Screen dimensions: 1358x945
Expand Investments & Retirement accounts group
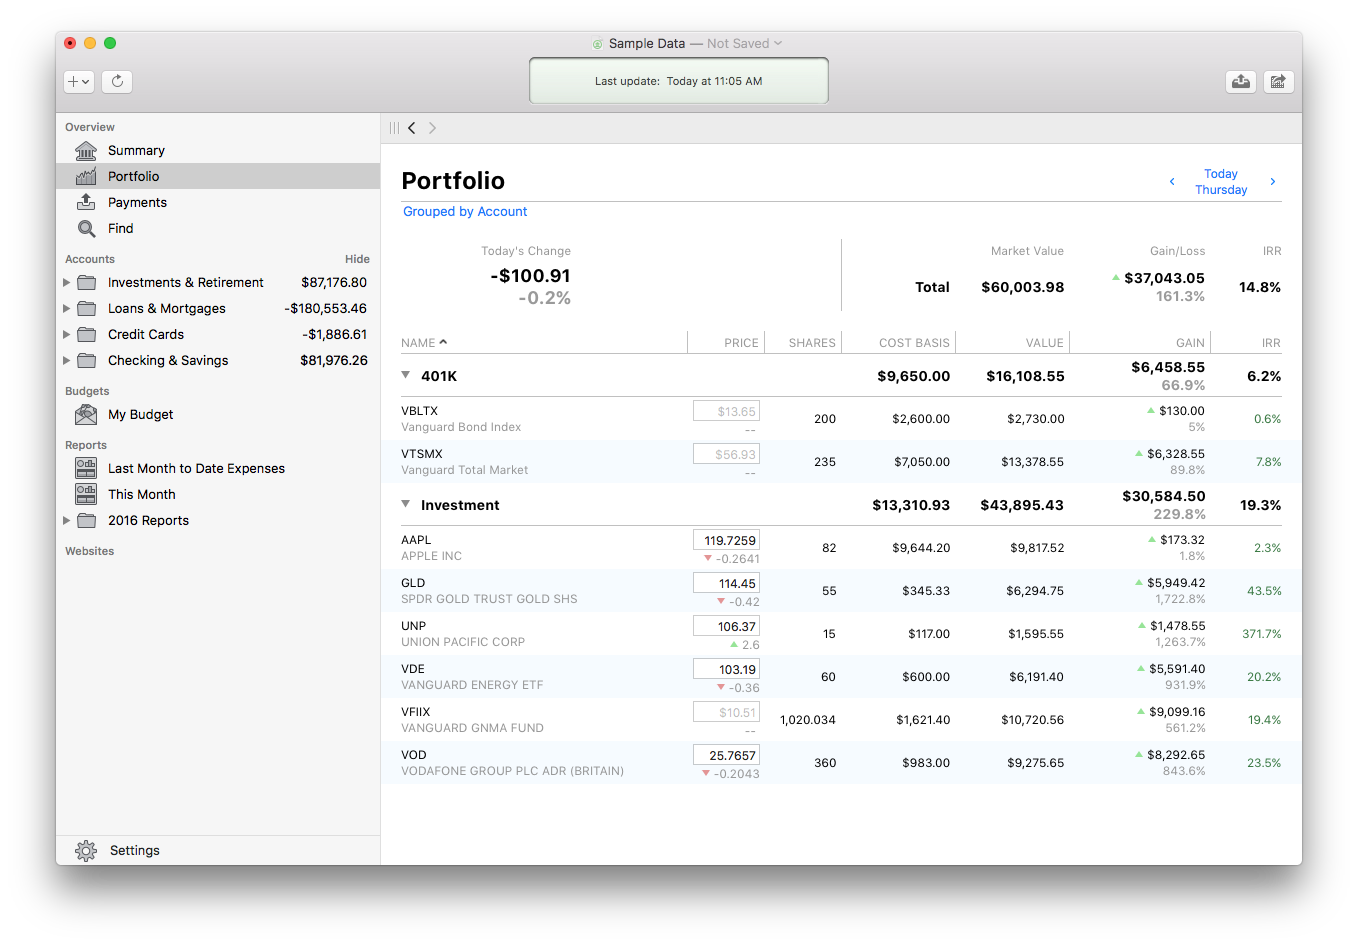tap(66, 282)
